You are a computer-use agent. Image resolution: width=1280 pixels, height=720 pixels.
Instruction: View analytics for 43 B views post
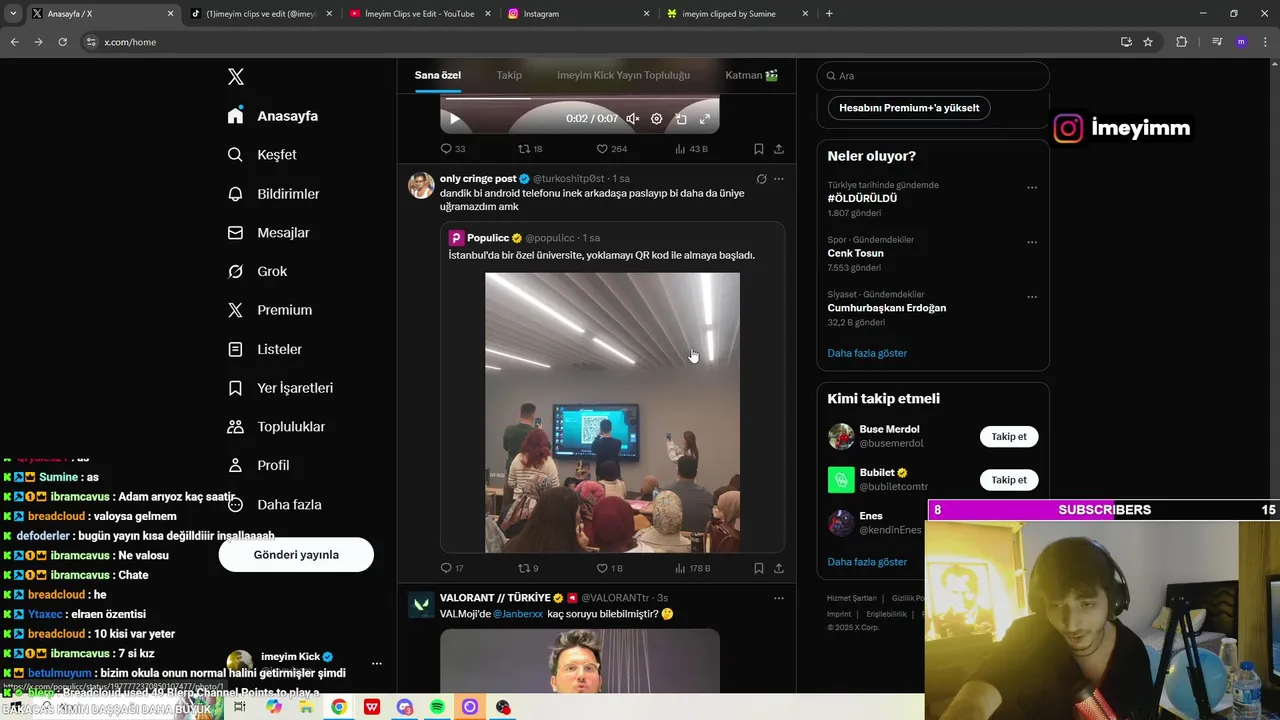tap(691, 149)
